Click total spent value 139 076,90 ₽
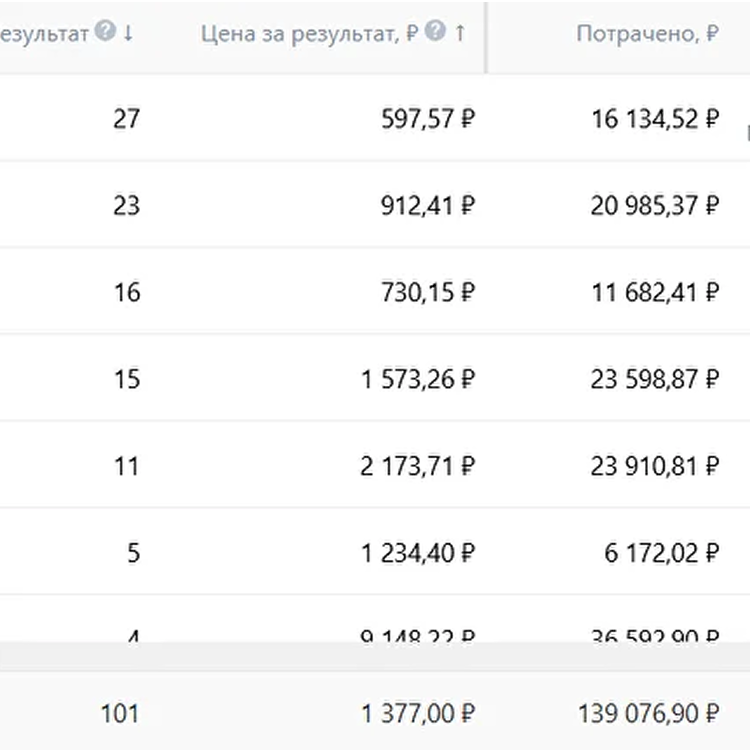 [648, 714]
